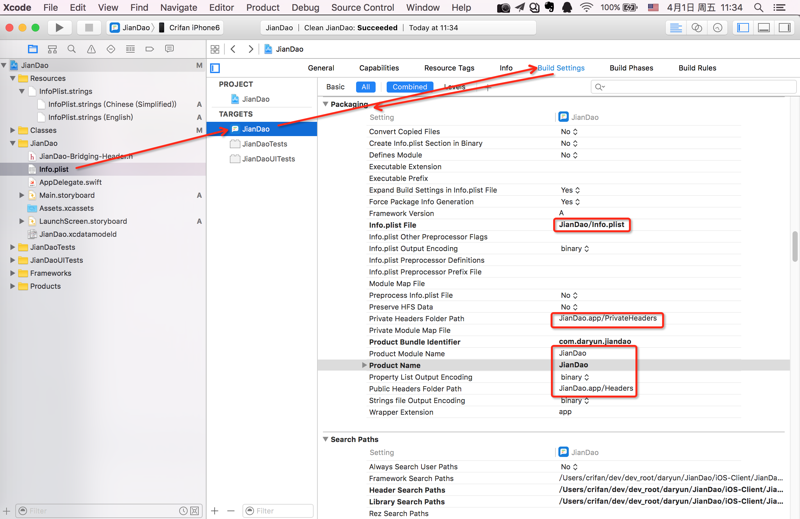Click the build settings vertical scrollbar

[x=795, y=246]
